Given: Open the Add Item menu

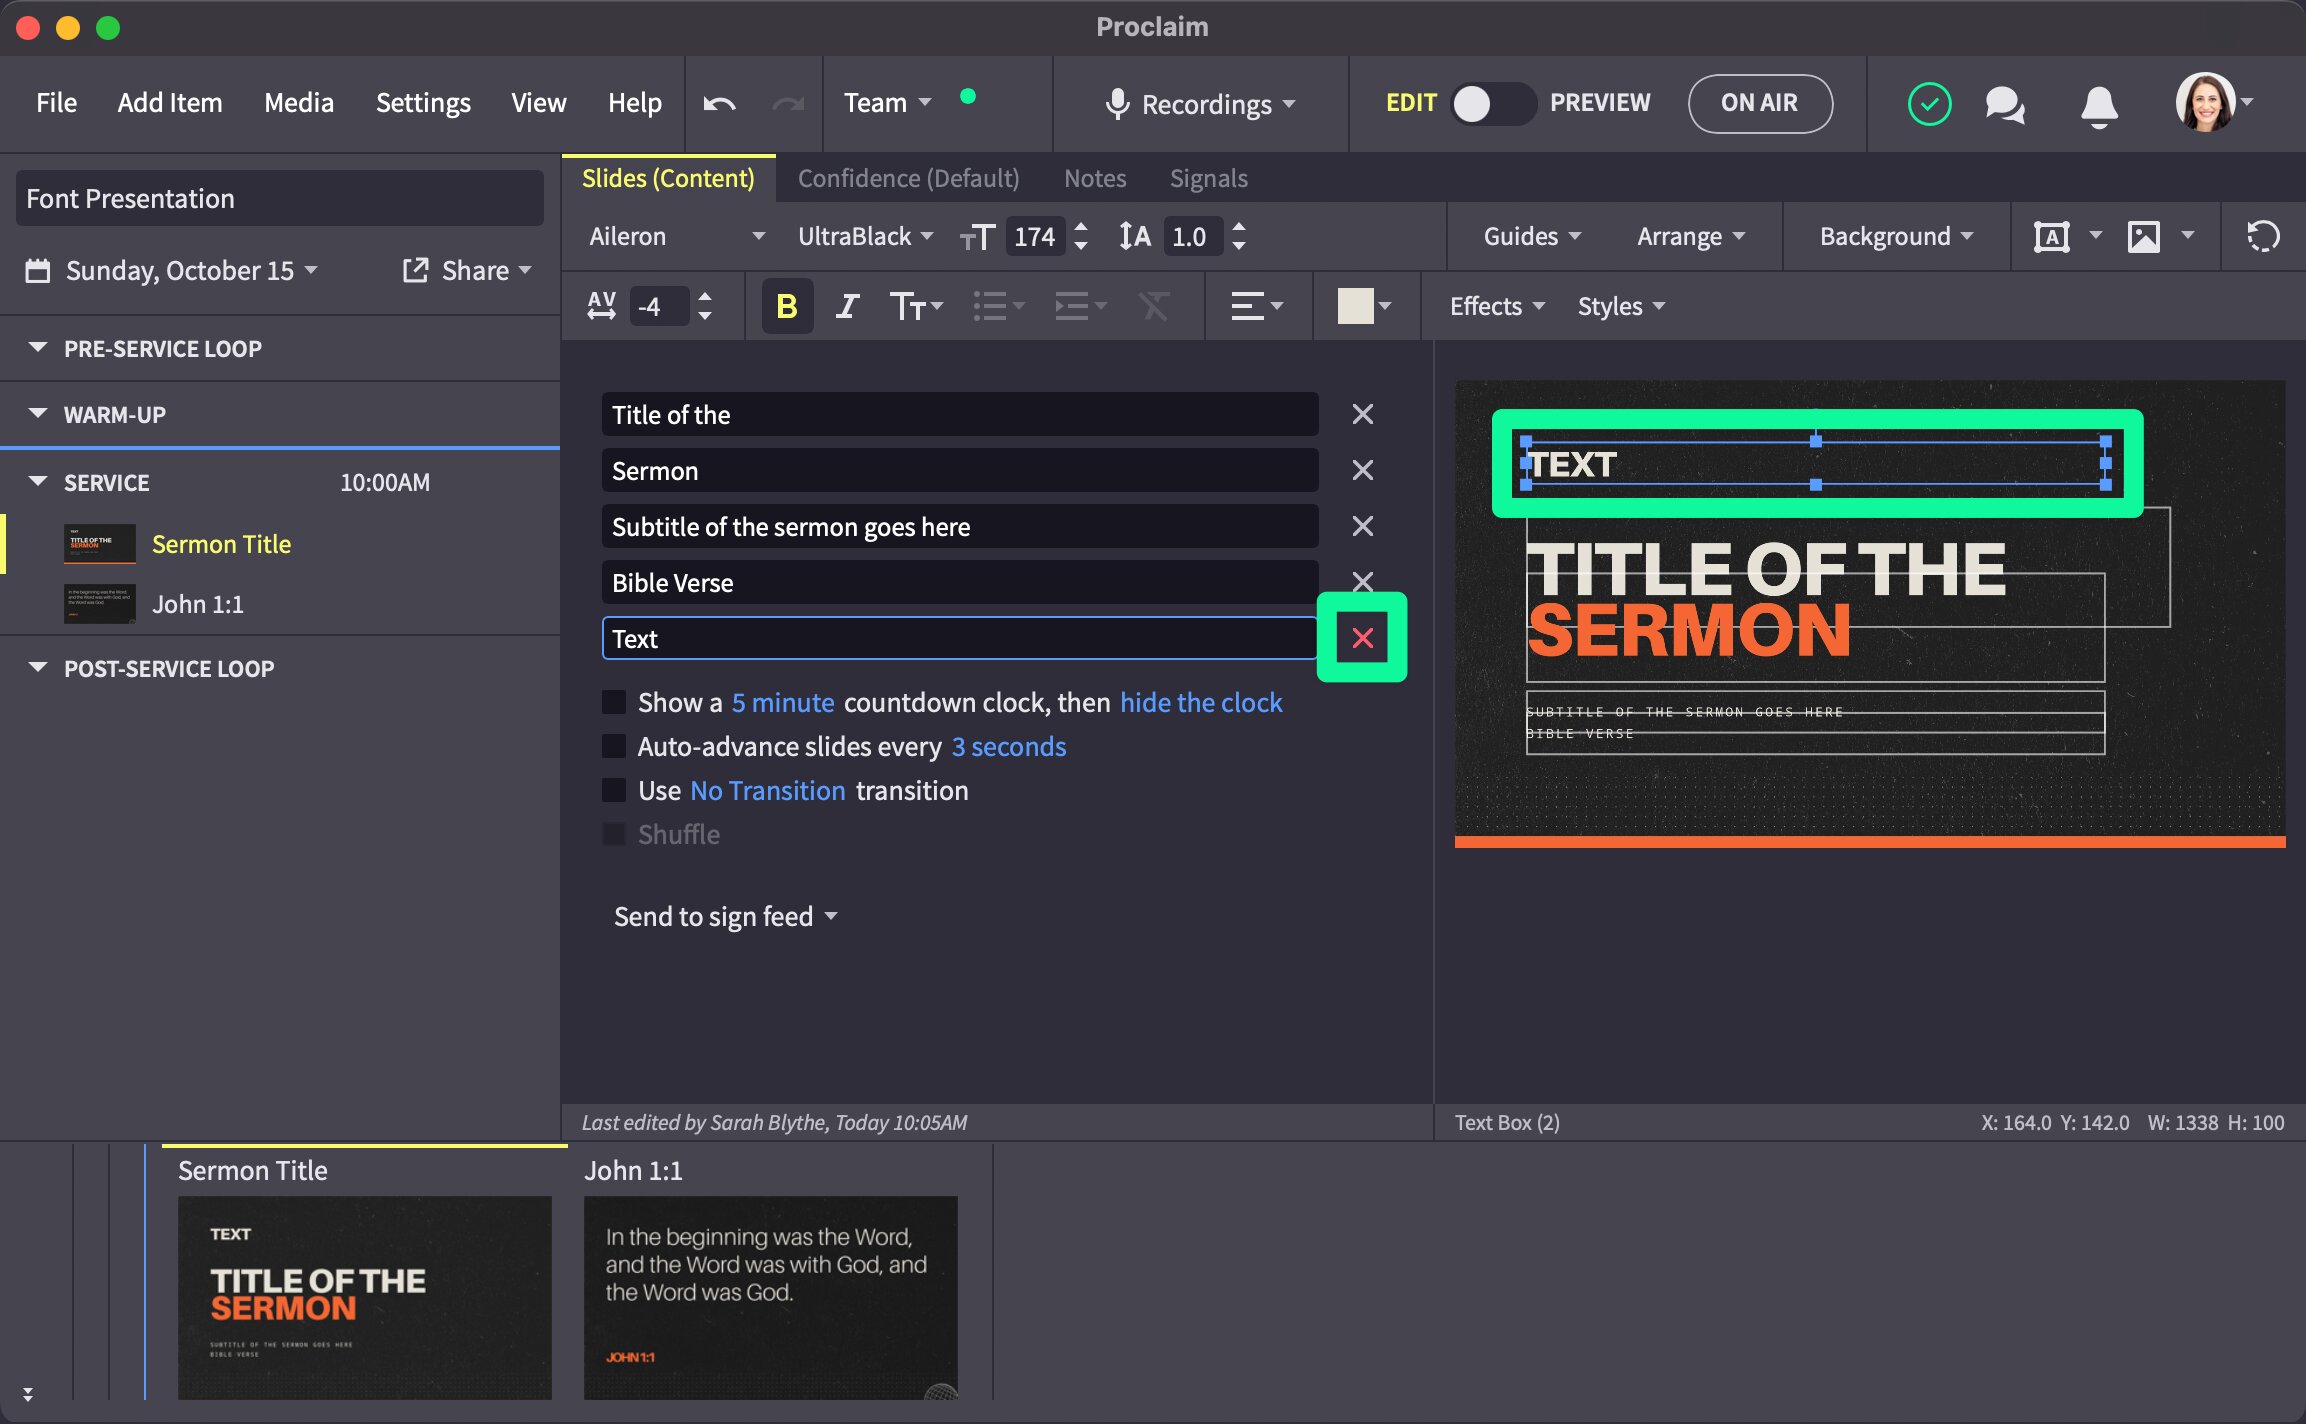Looking at the screenshot, I should (170, 103).
